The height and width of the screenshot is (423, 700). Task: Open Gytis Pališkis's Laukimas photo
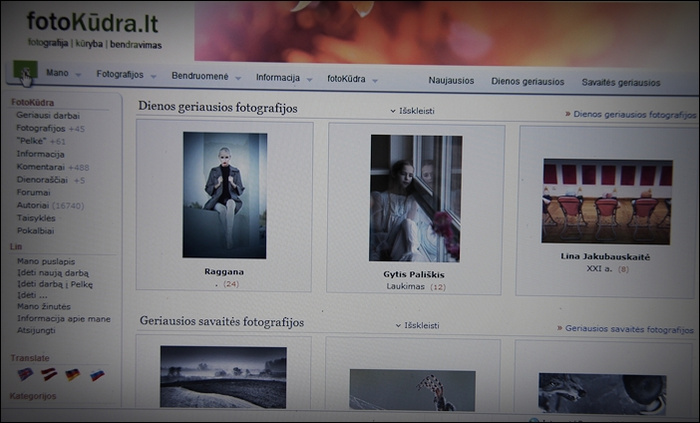point(416,198)
